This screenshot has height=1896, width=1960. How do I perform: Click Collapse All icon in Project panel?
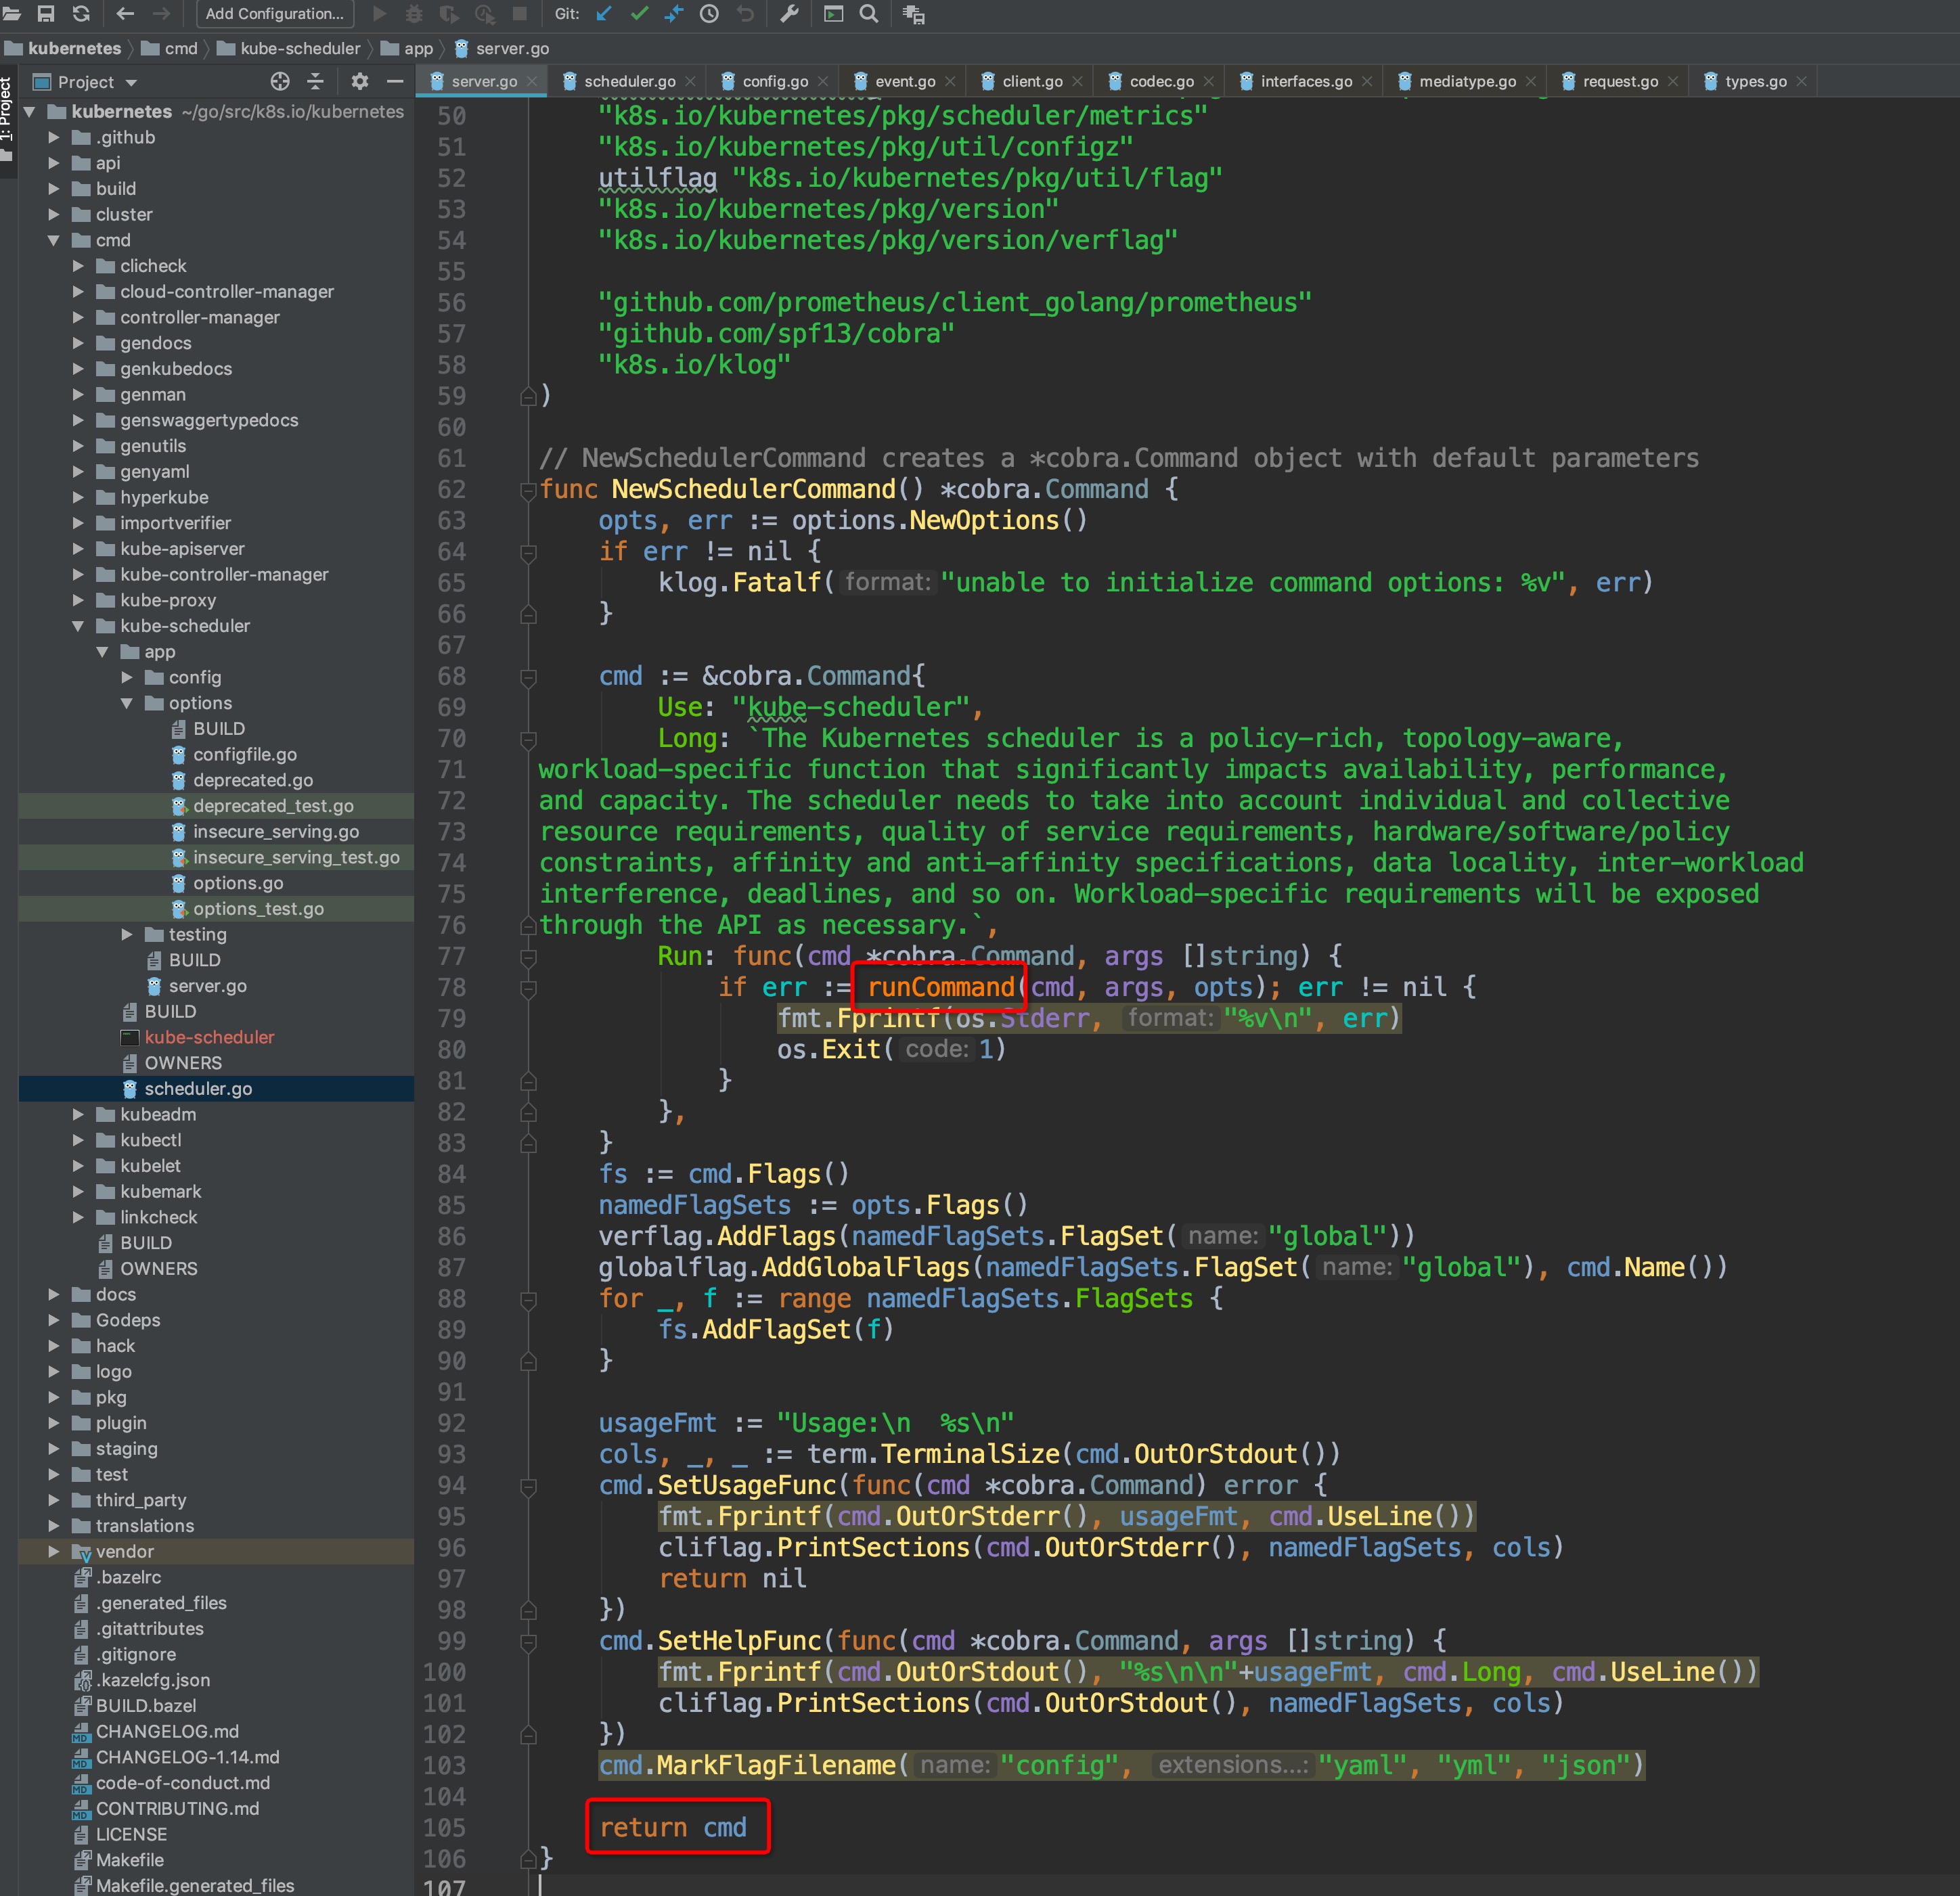(315, 81)
